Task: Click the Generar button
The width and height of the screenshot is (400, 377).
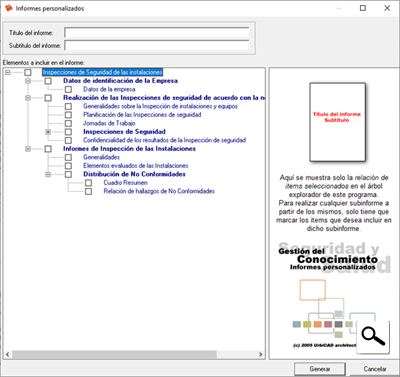Action: click(320, 369)
